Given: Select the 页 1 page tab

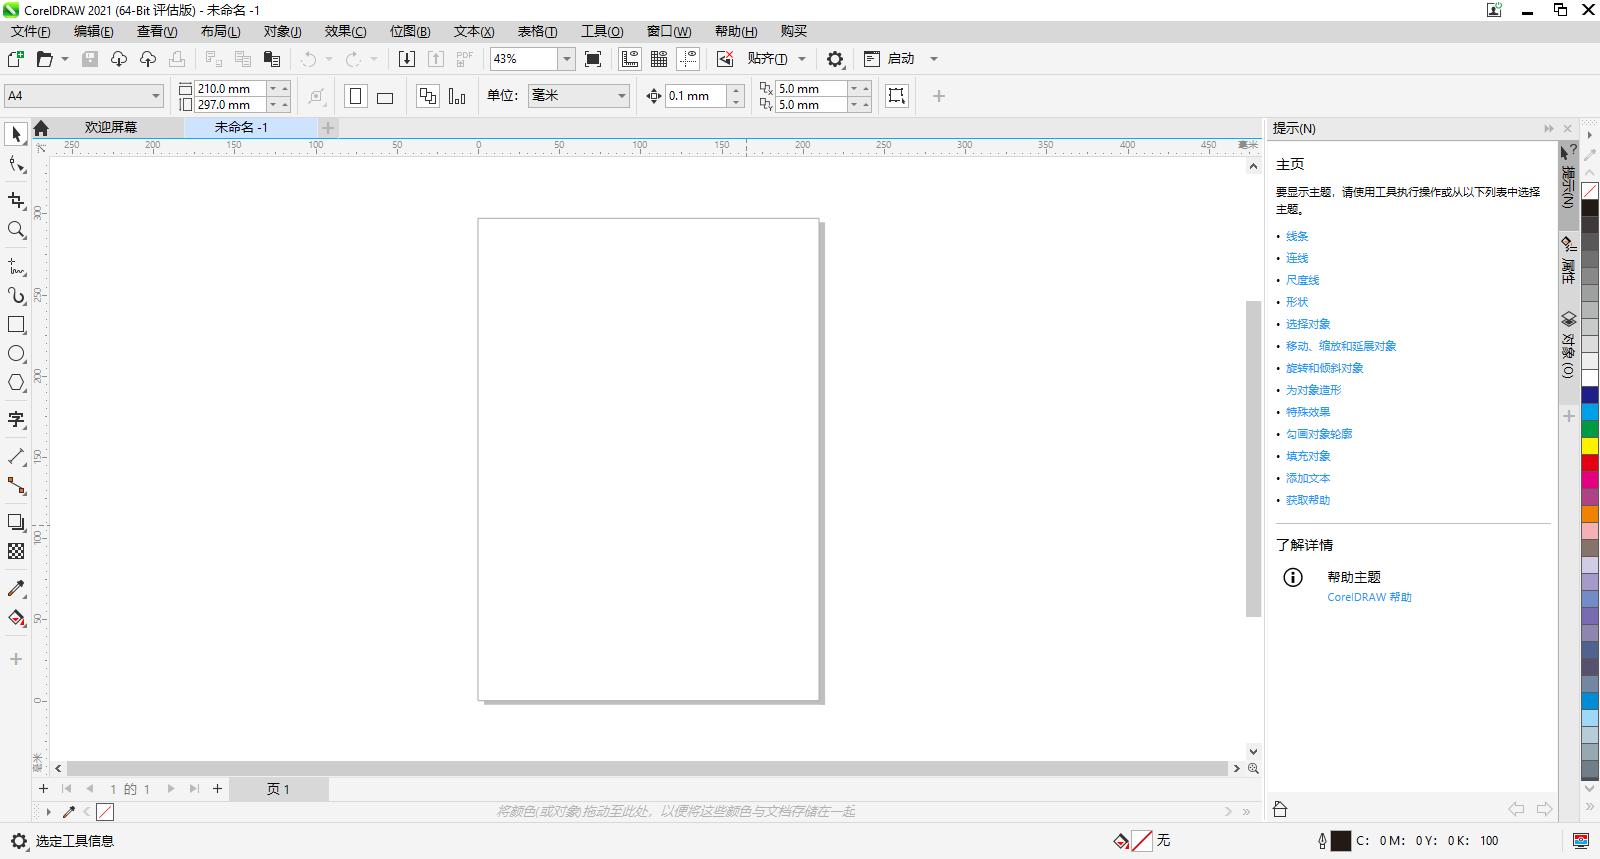Looking at the screenshot, I should point(278,789).
